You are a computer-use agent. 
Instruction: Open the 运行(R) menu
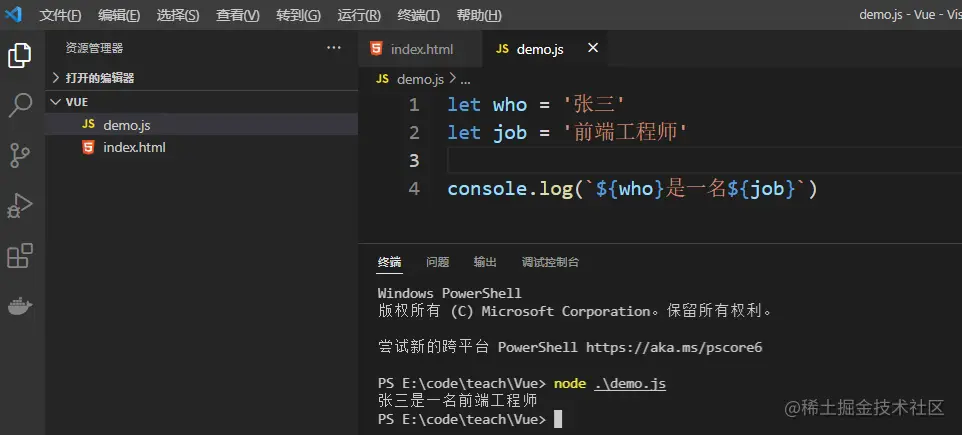click(x=359, y=15)
